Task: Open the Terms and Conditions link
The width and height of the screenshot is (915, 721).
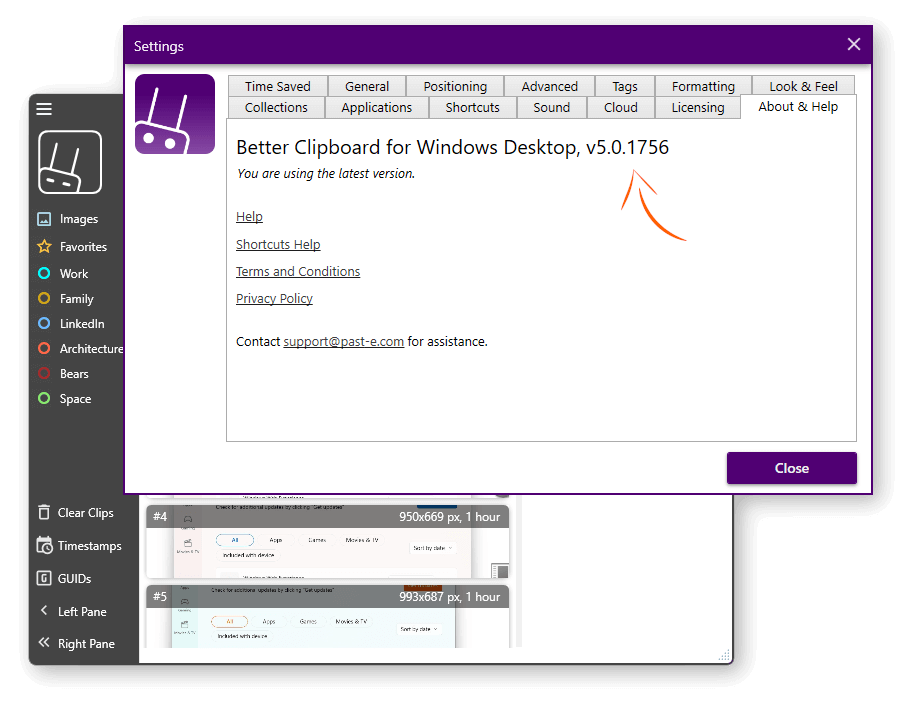Action: click(x=298, y=271)
